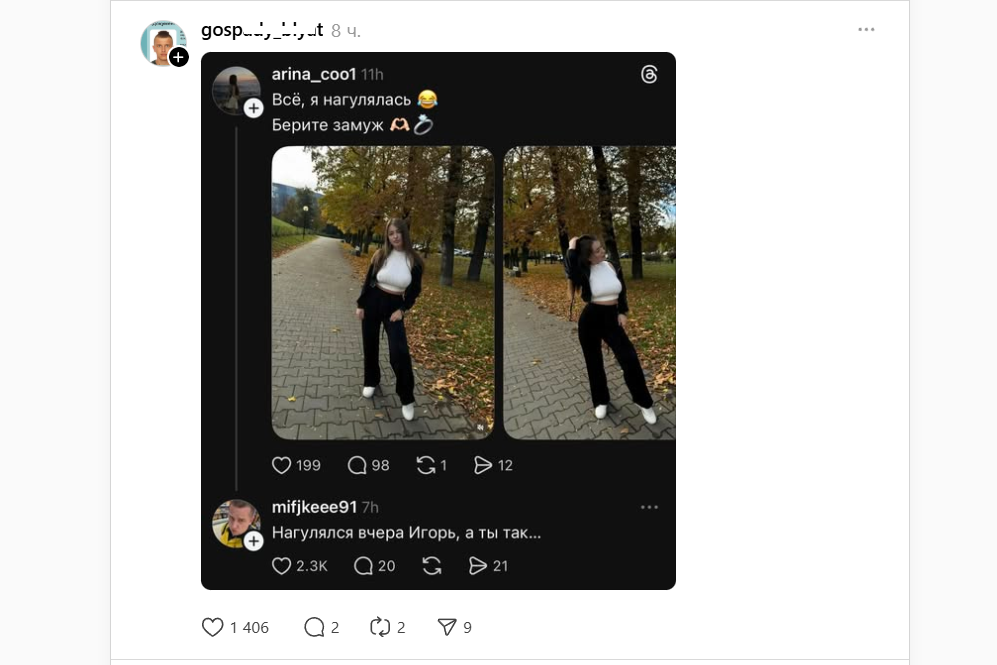Screen dimensions: 997x665
Task: Follow author via plus badge on avatar
Action: [179, 57]
